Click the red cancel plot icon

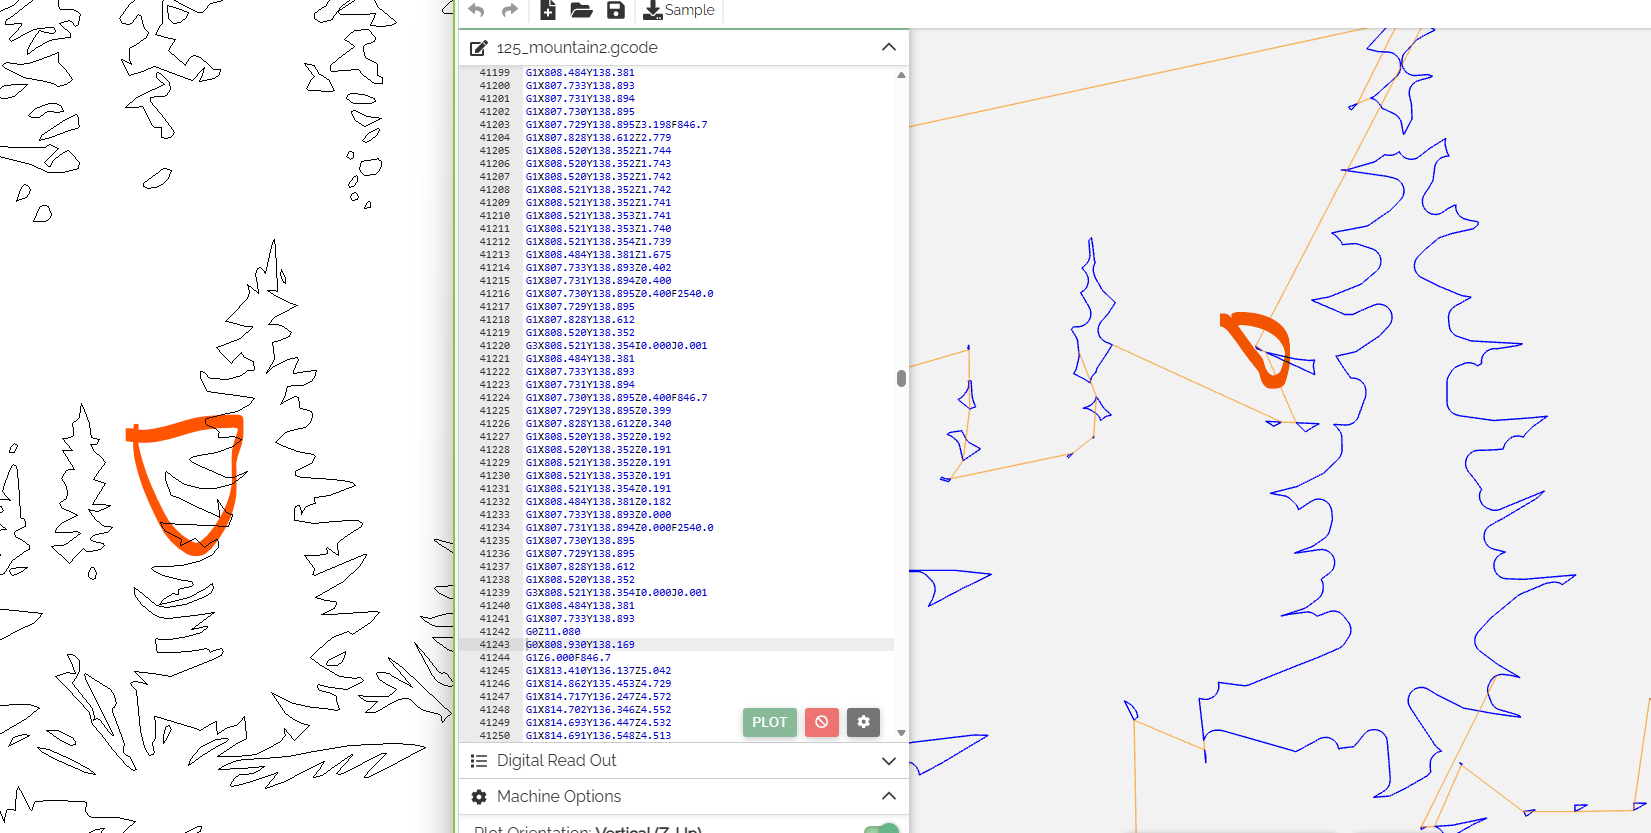[821, 722]
